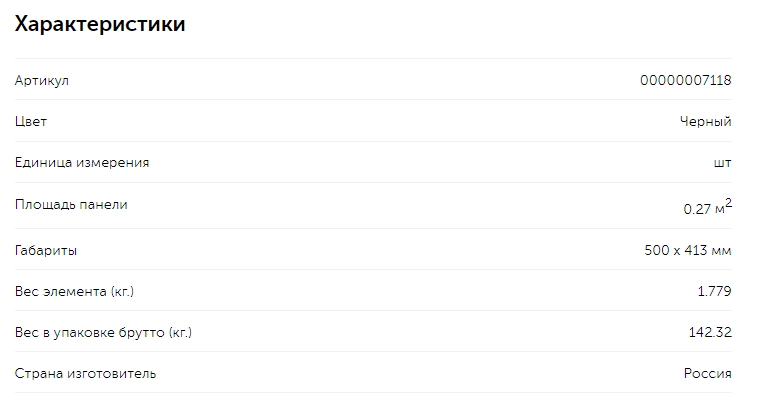Viewport: 767px width, 410px height.
Task: Click the 1.779 weight value
Action: click(714, 292)
